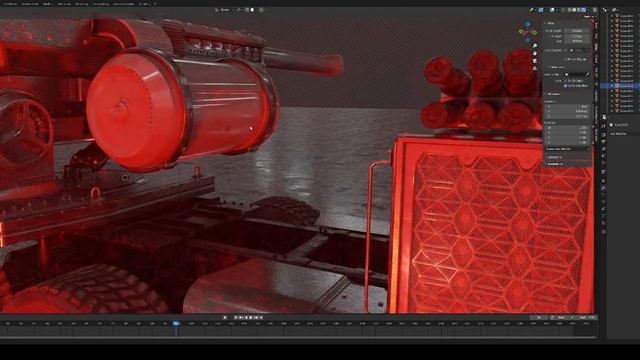Collapse the 3D Cursor panel
The height and width of the screenshot is (360, 640).
point(553,94)
